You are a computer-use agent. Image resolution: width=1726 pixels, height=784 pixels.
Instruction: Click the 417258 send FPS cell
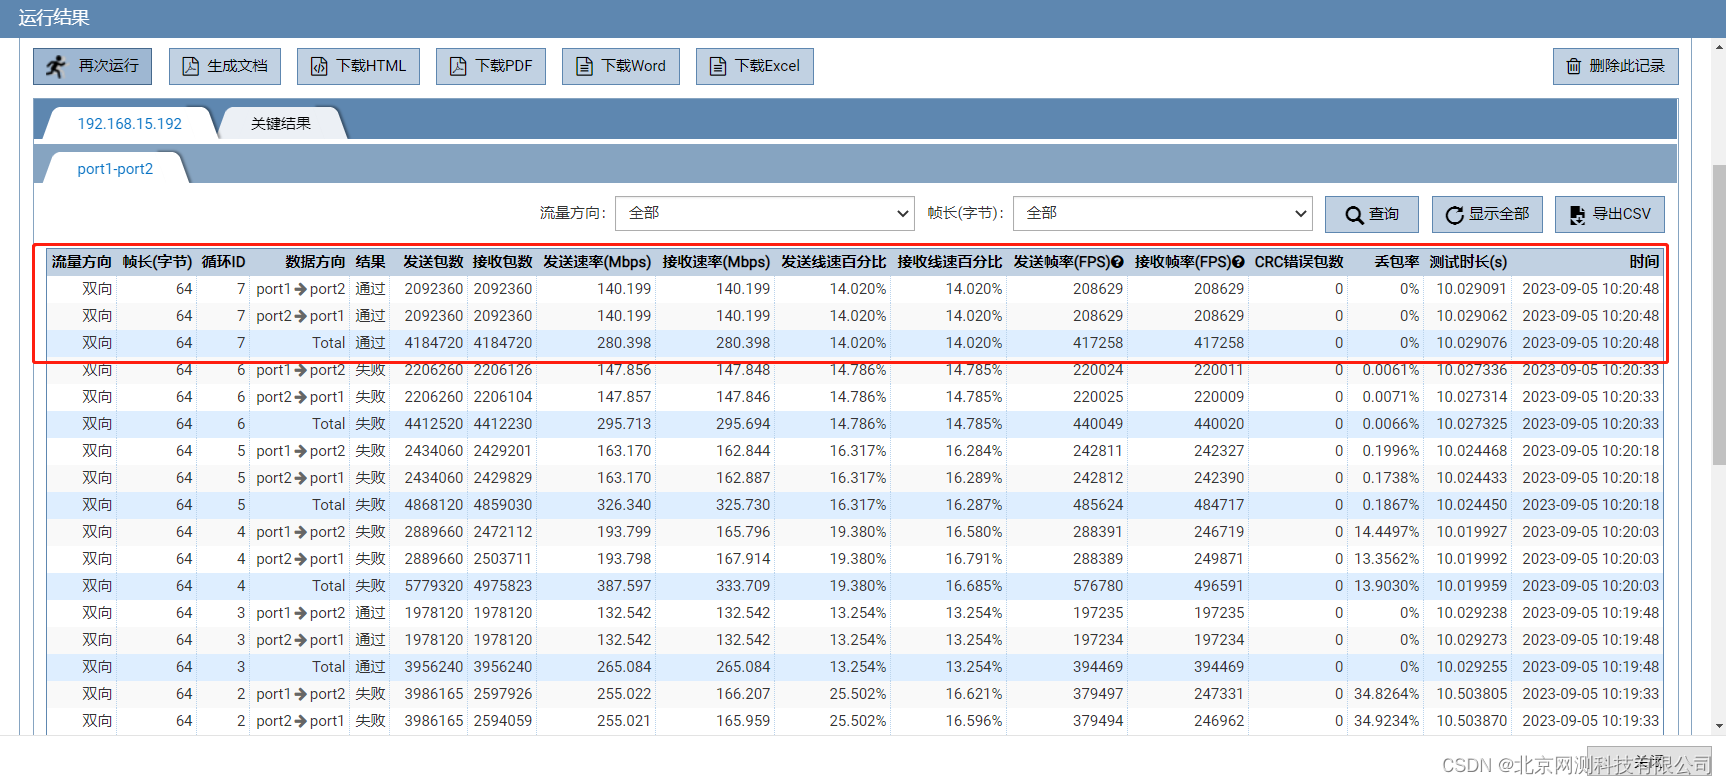click(x=1098, y=343)
